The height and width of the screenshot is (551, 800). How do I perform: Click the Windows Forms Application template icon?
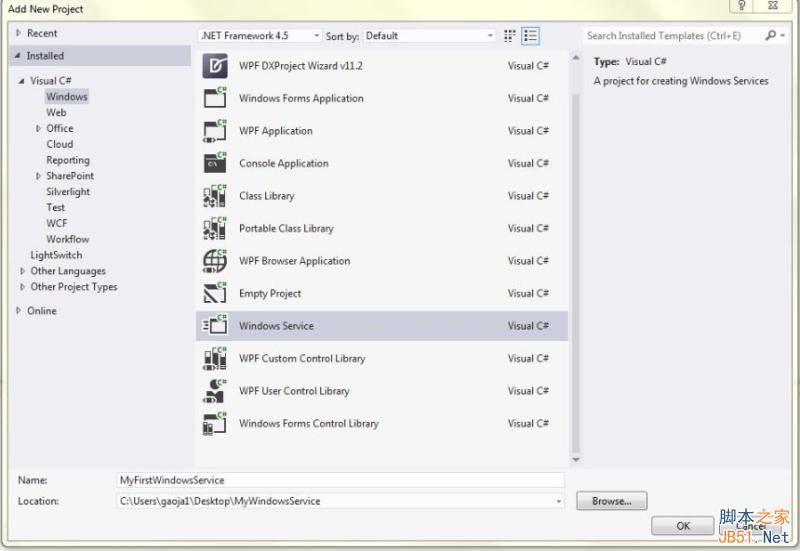(x=215, y=98)
